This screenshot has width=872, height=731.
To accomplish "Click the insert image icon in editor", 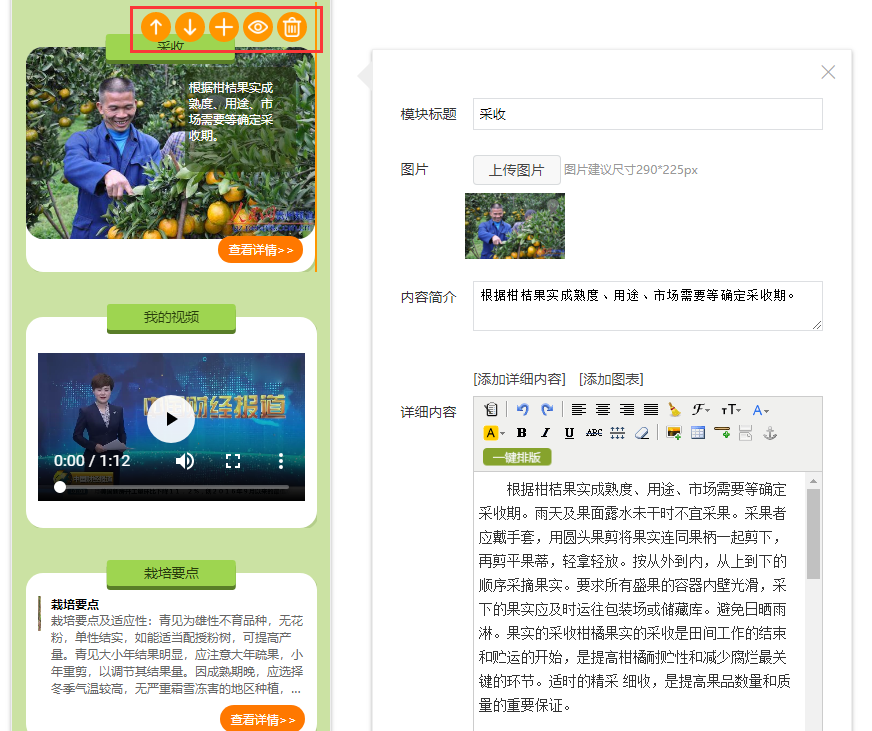I will click(674, 433).
